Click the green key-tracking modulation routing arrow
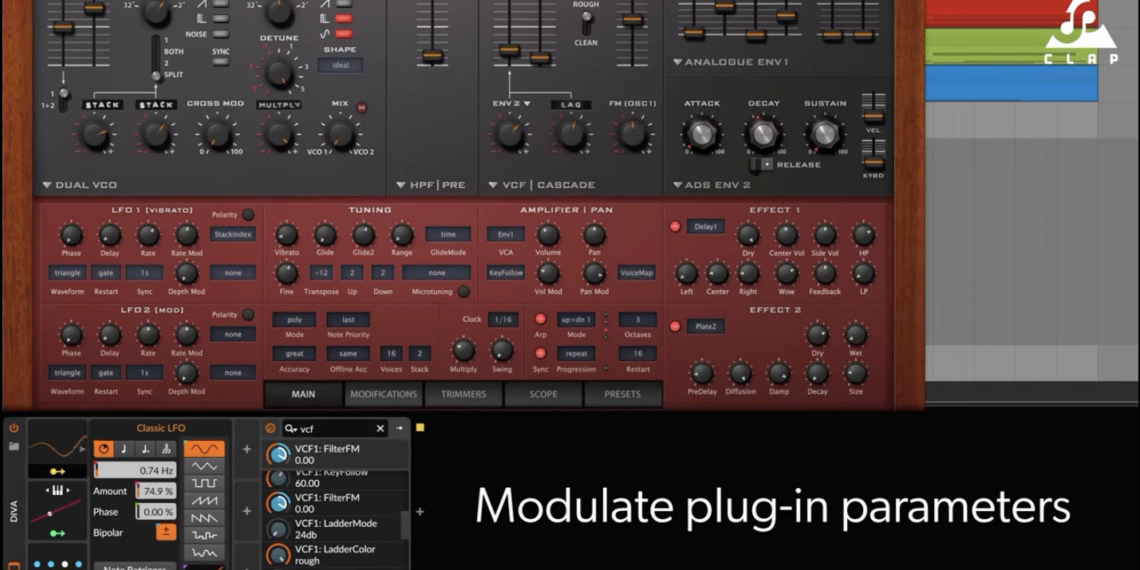The width and height of the screenshot is (1140, 570). click(57, 534)
